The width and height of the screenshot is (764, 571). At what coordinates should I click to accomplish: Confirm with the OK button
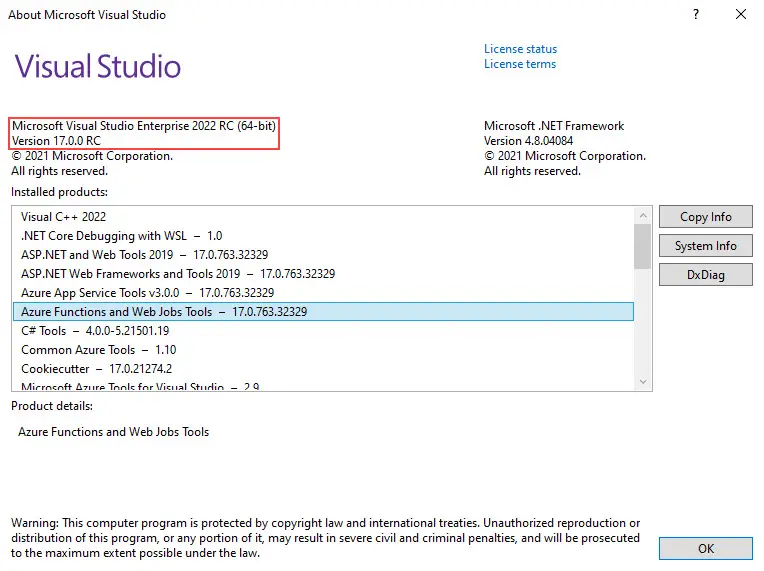coord(706,549)
